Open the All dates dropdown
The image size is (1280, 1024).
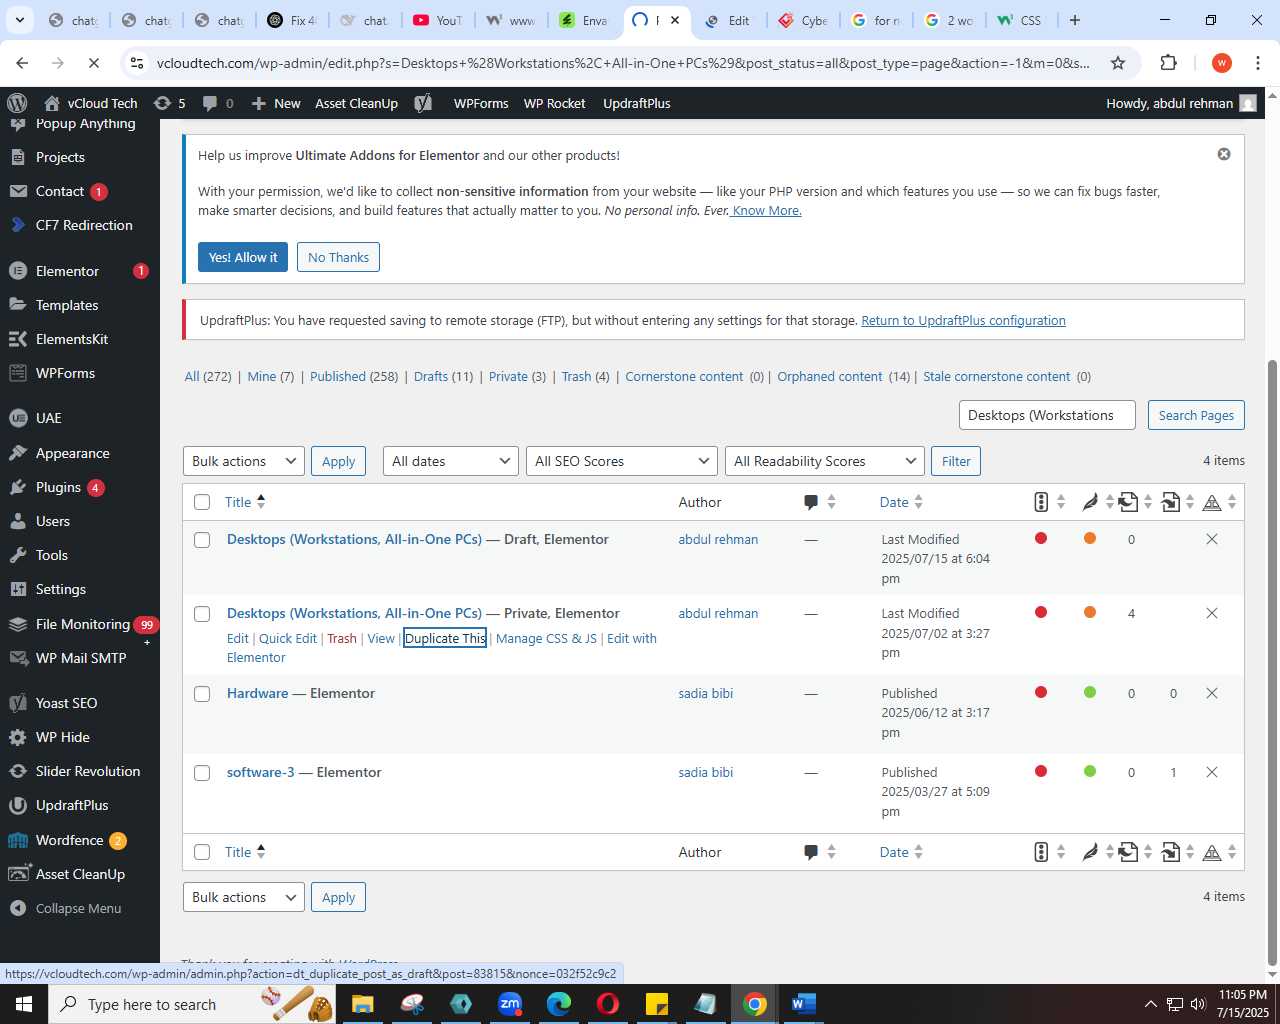point(451,461)
